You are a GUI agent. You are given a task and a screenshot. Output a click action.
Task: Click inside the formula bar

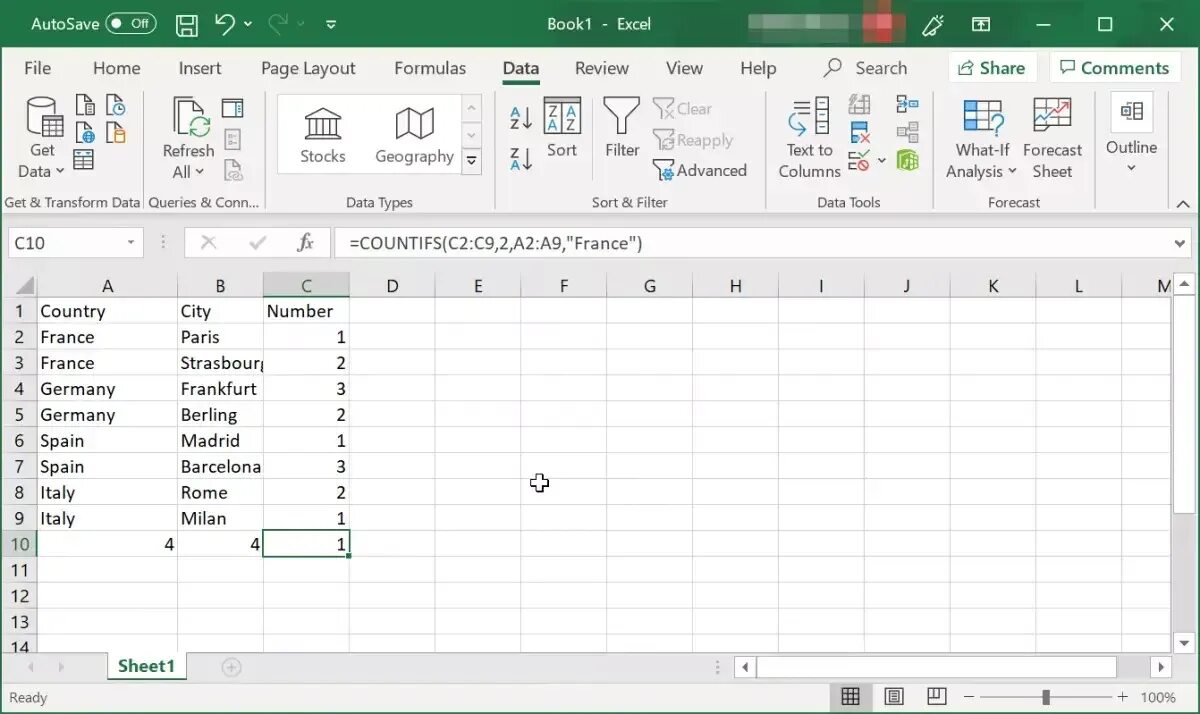[x=755, y=243]
